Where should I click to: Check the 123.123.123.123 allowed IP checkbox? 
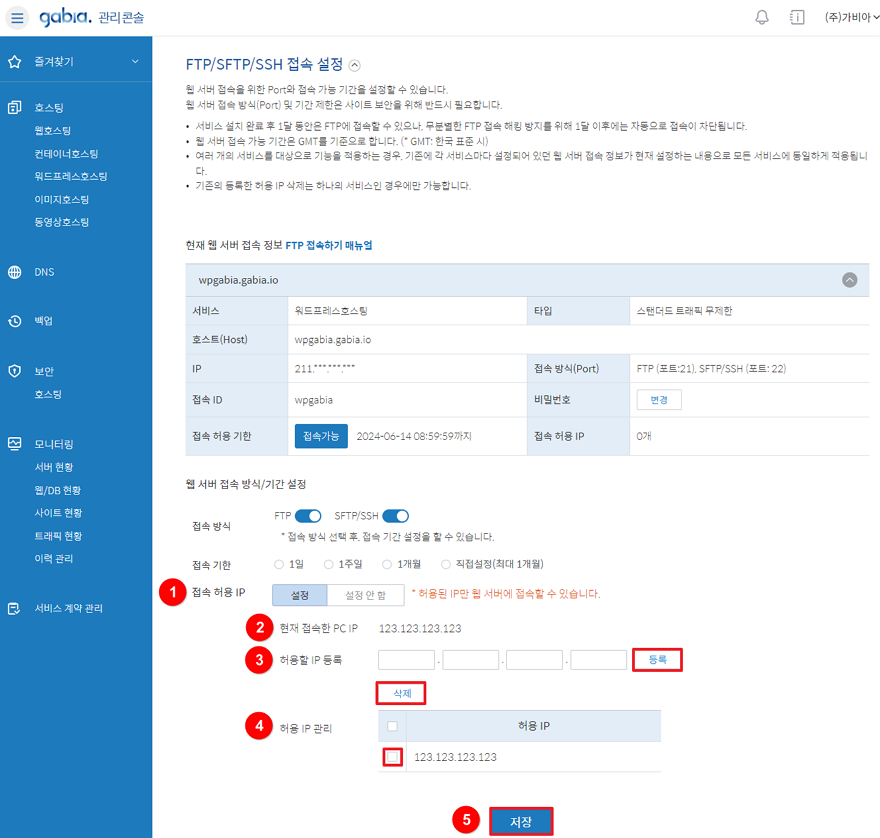coord(393,757)
